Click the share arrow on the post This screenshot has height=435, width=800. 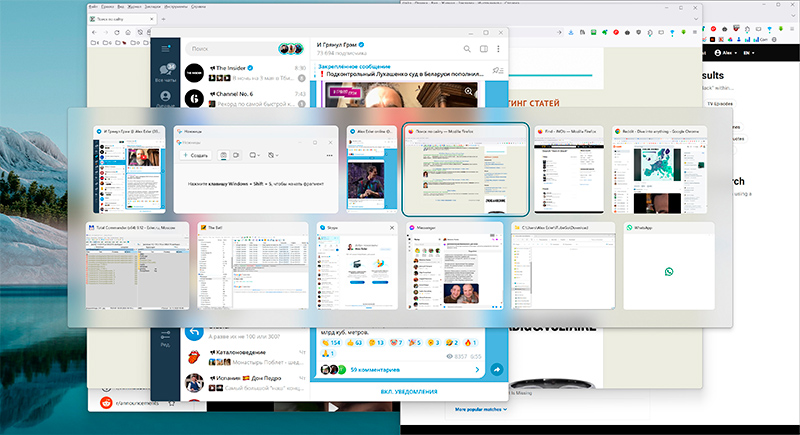point(497,370)
